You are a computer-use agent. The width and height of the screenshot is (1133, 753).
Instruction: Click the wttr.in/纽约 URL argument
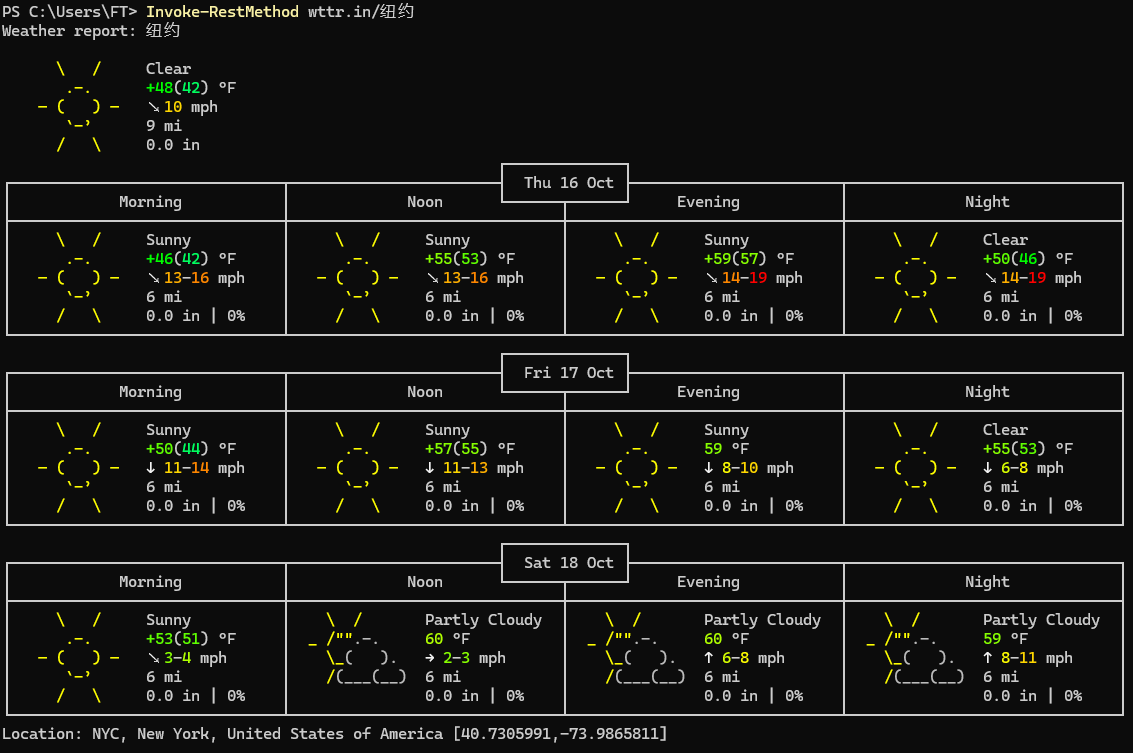click(x=361, y=12)
